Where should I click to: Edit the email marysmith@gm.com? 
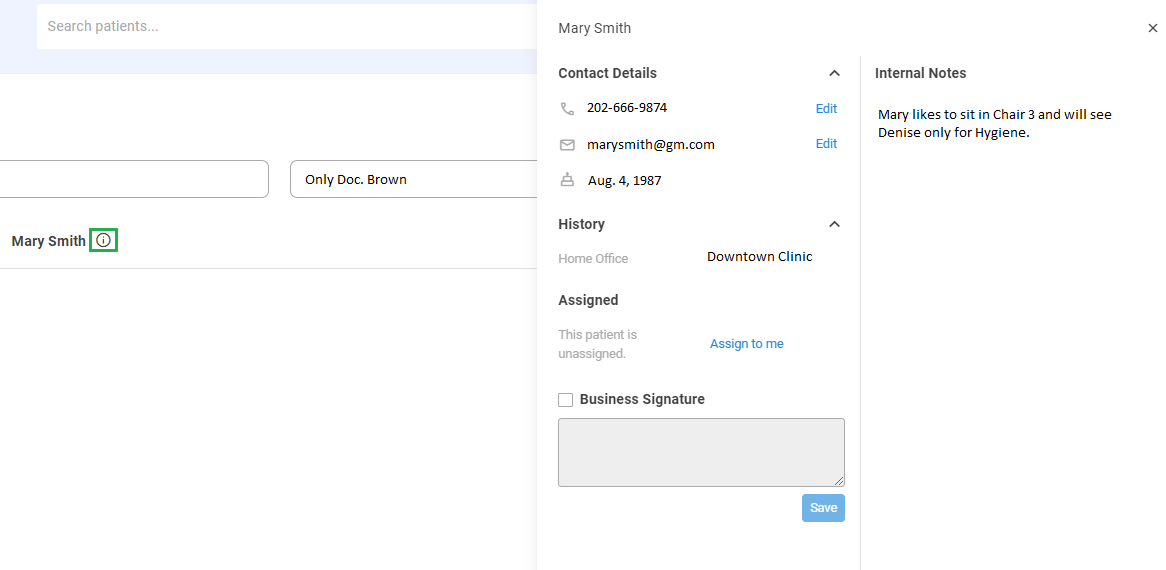click(x=826, y=144)
